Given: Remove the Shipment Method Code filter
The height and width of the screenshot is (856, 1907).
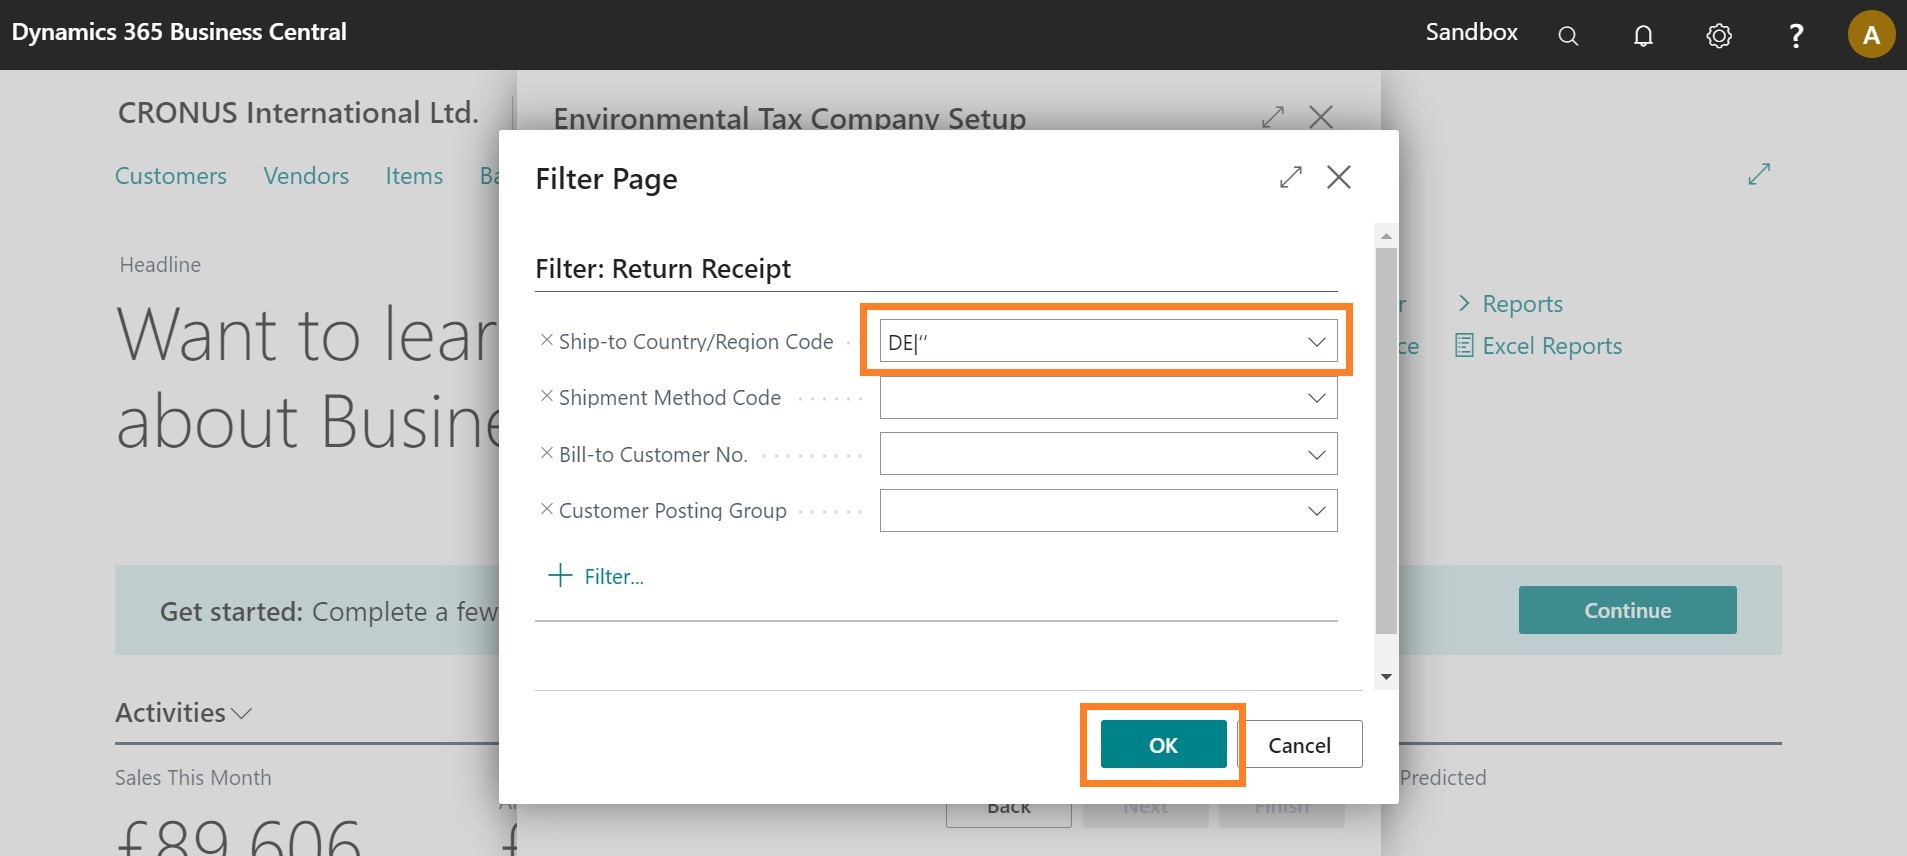Looking at the screenshot, I should [546, 396].
